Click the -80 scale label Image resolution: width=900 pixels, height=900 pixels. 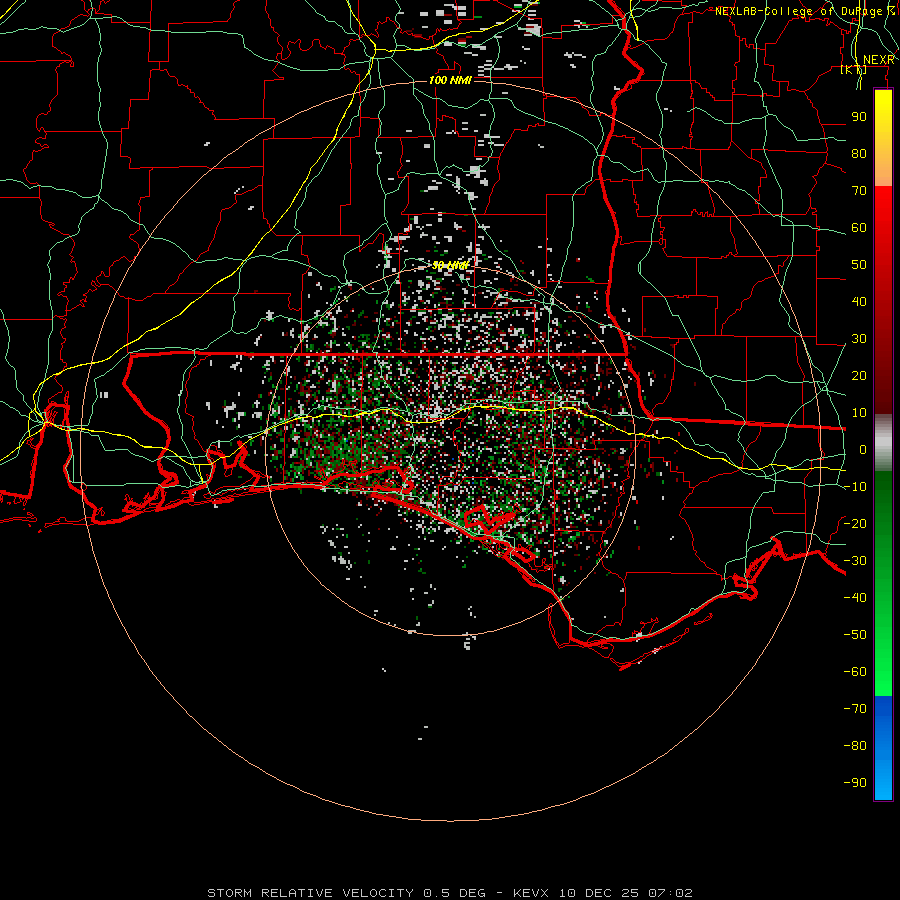tap(855, 746)
